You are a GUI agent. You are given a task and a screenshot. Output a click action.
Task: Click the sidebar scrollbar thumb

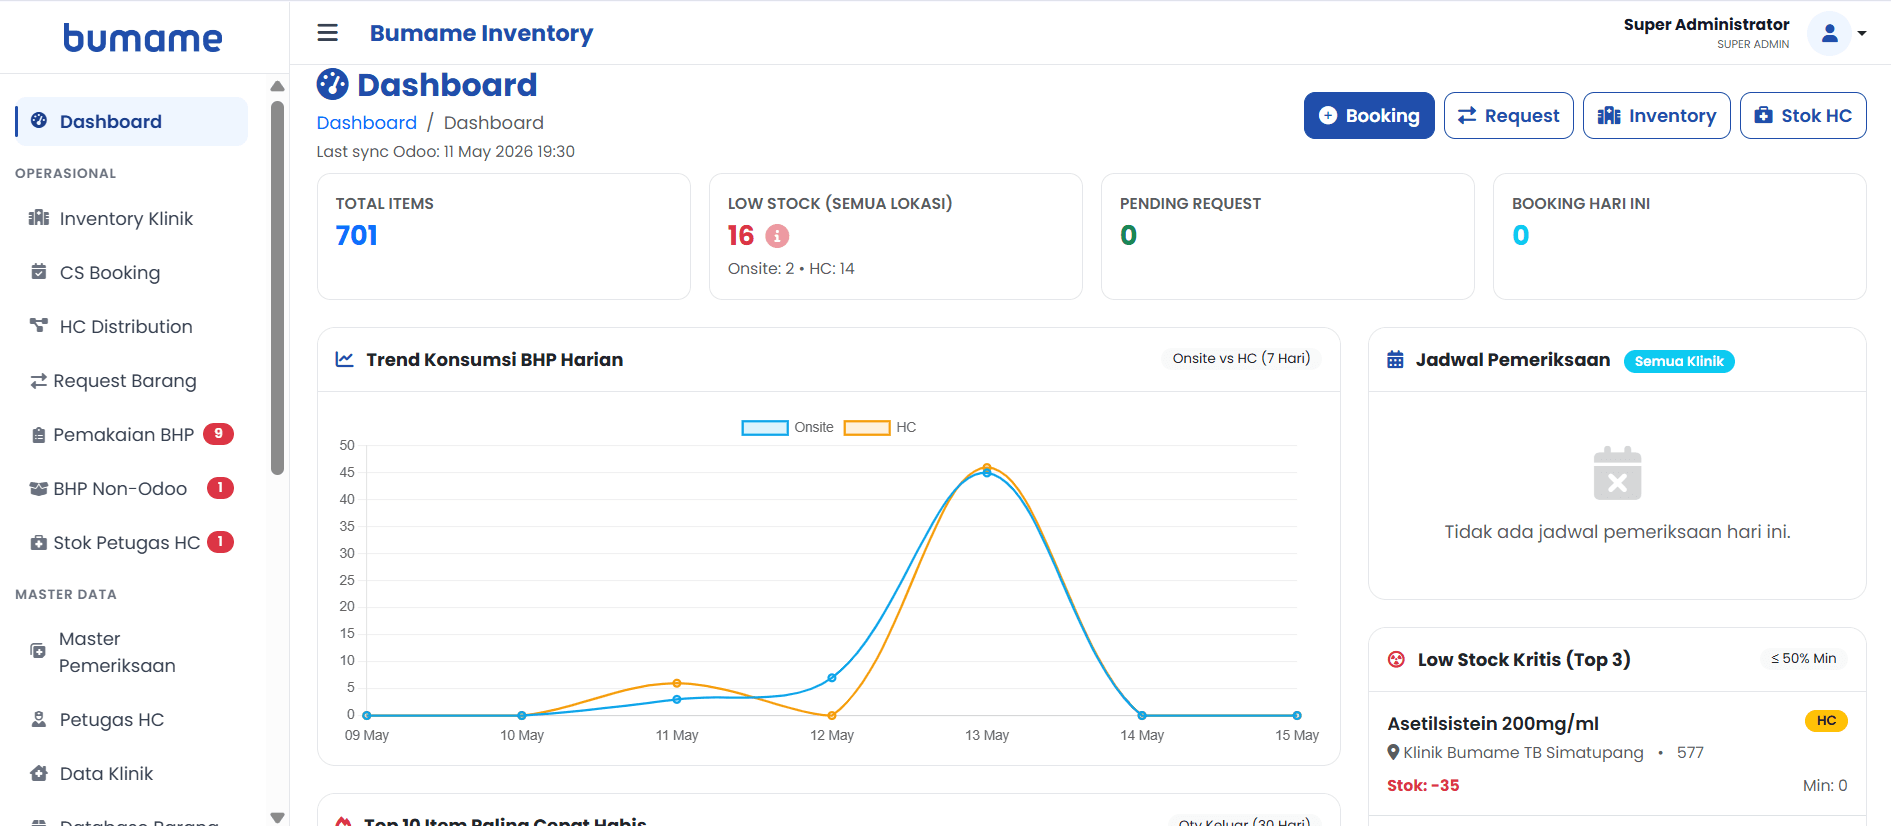click(x=278, y=287)
